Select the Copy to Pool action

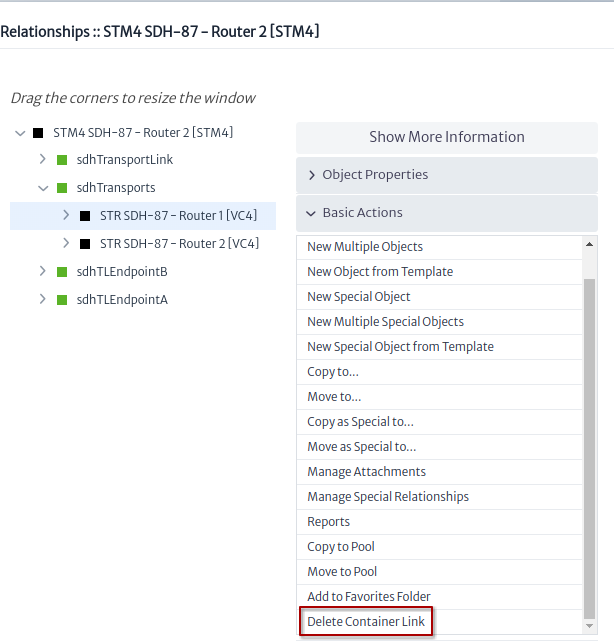coord(439,547)
